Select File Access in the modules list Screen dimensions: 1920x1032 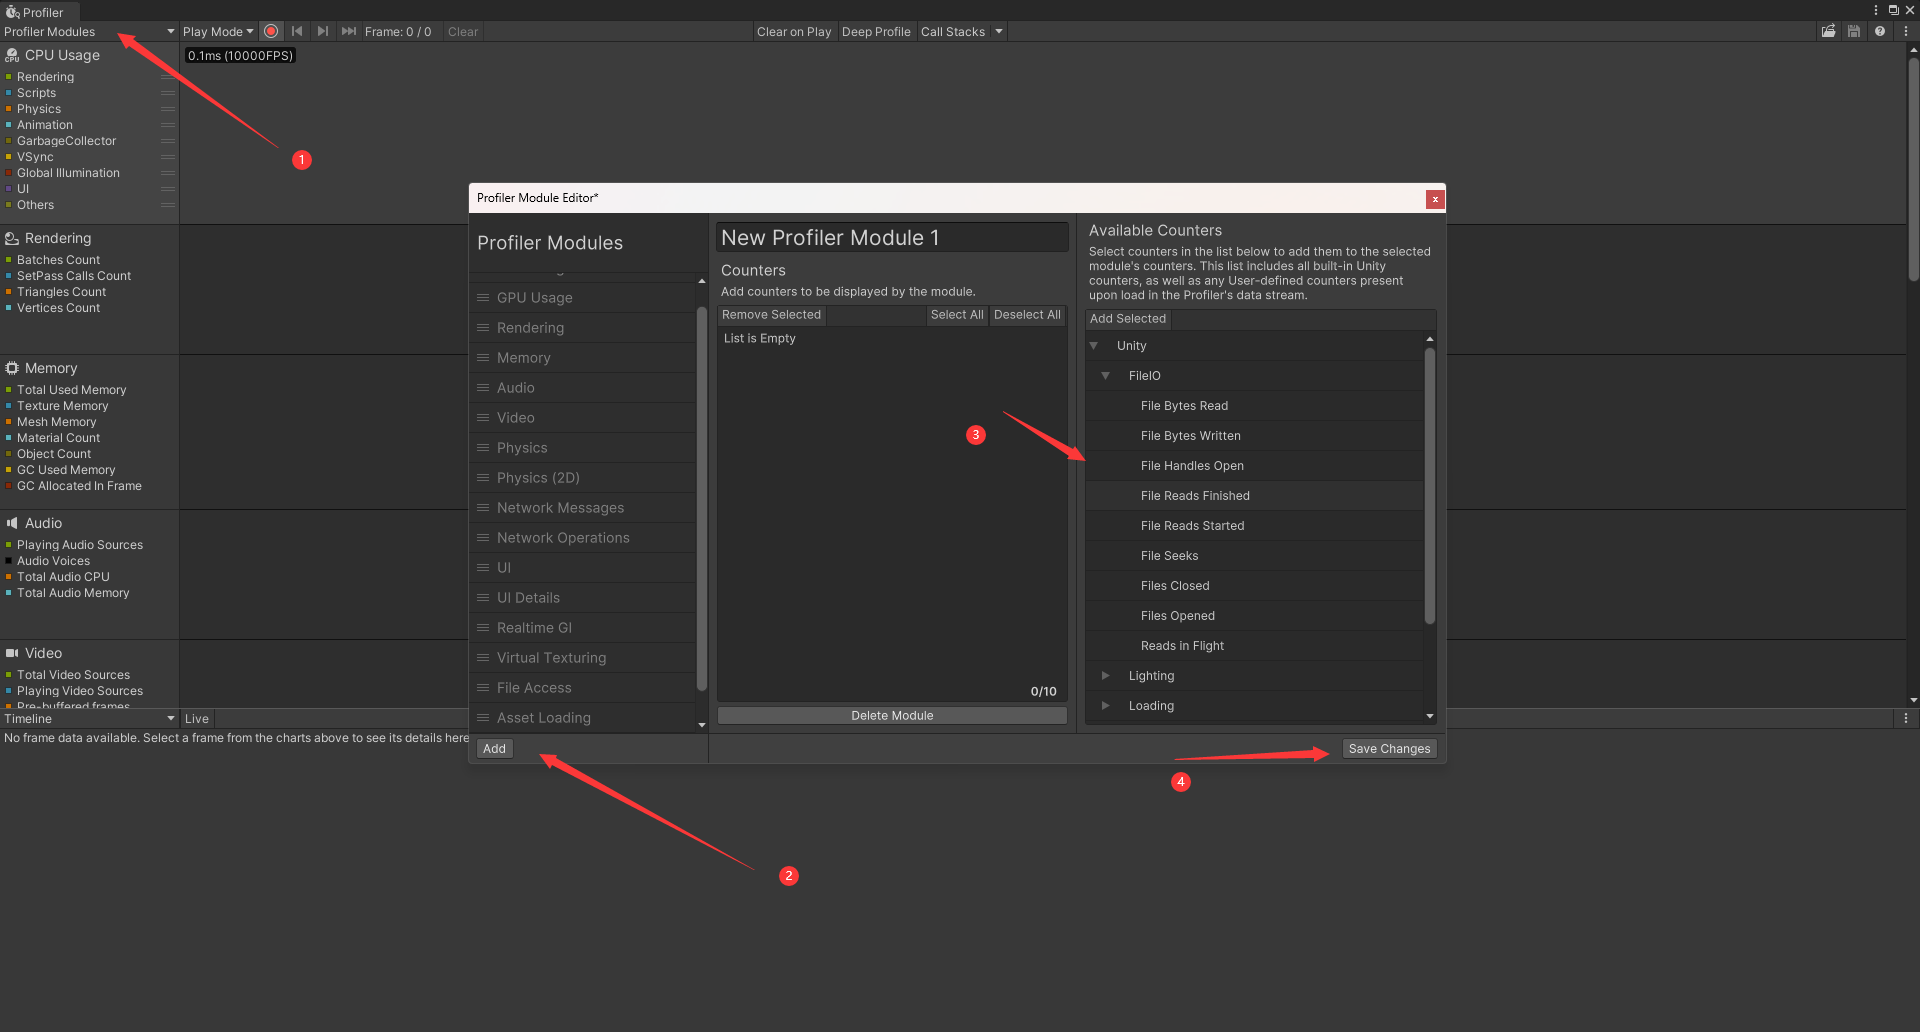pos(534,688)
